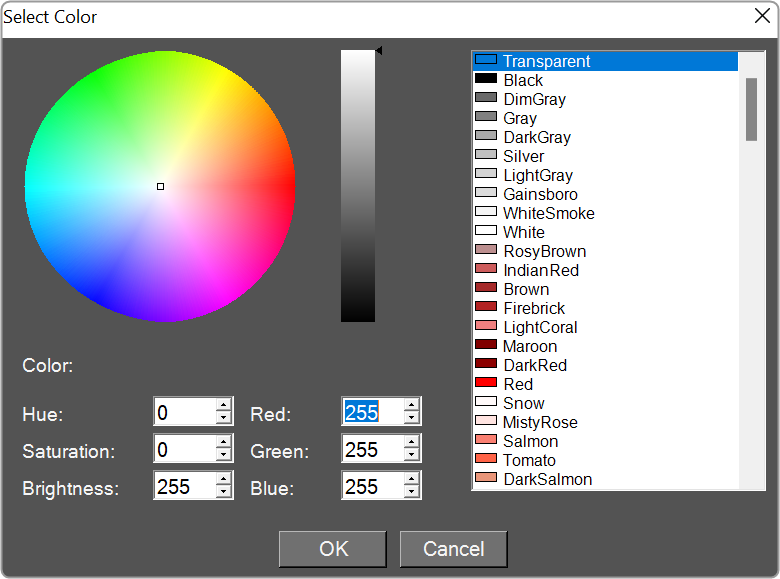780x579 pixels.
Task: Click the OK button
Action: click(x=333, y=549)
